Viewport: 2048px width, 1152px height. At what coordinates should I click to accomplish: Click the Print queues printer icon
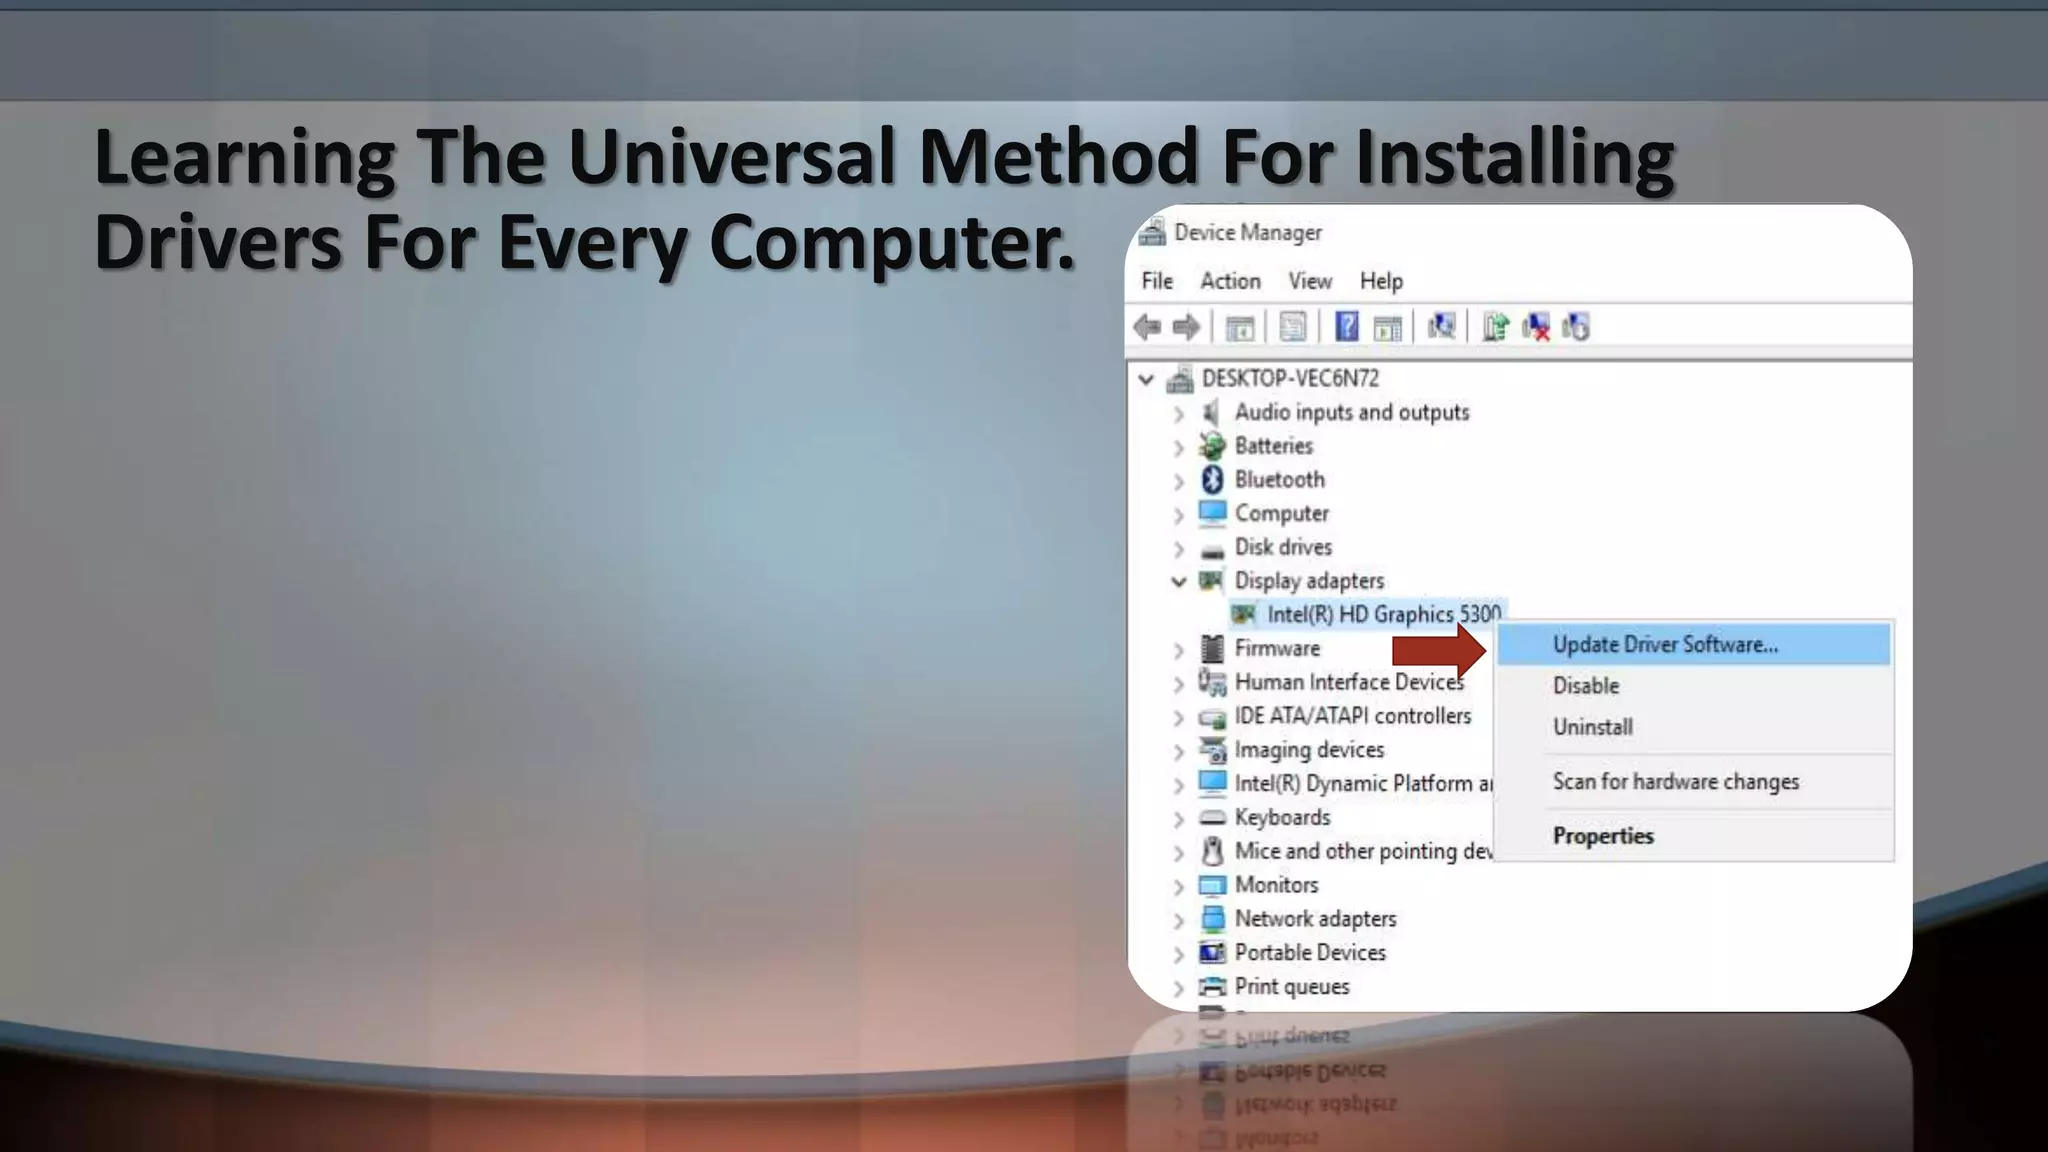point(1212,986)
